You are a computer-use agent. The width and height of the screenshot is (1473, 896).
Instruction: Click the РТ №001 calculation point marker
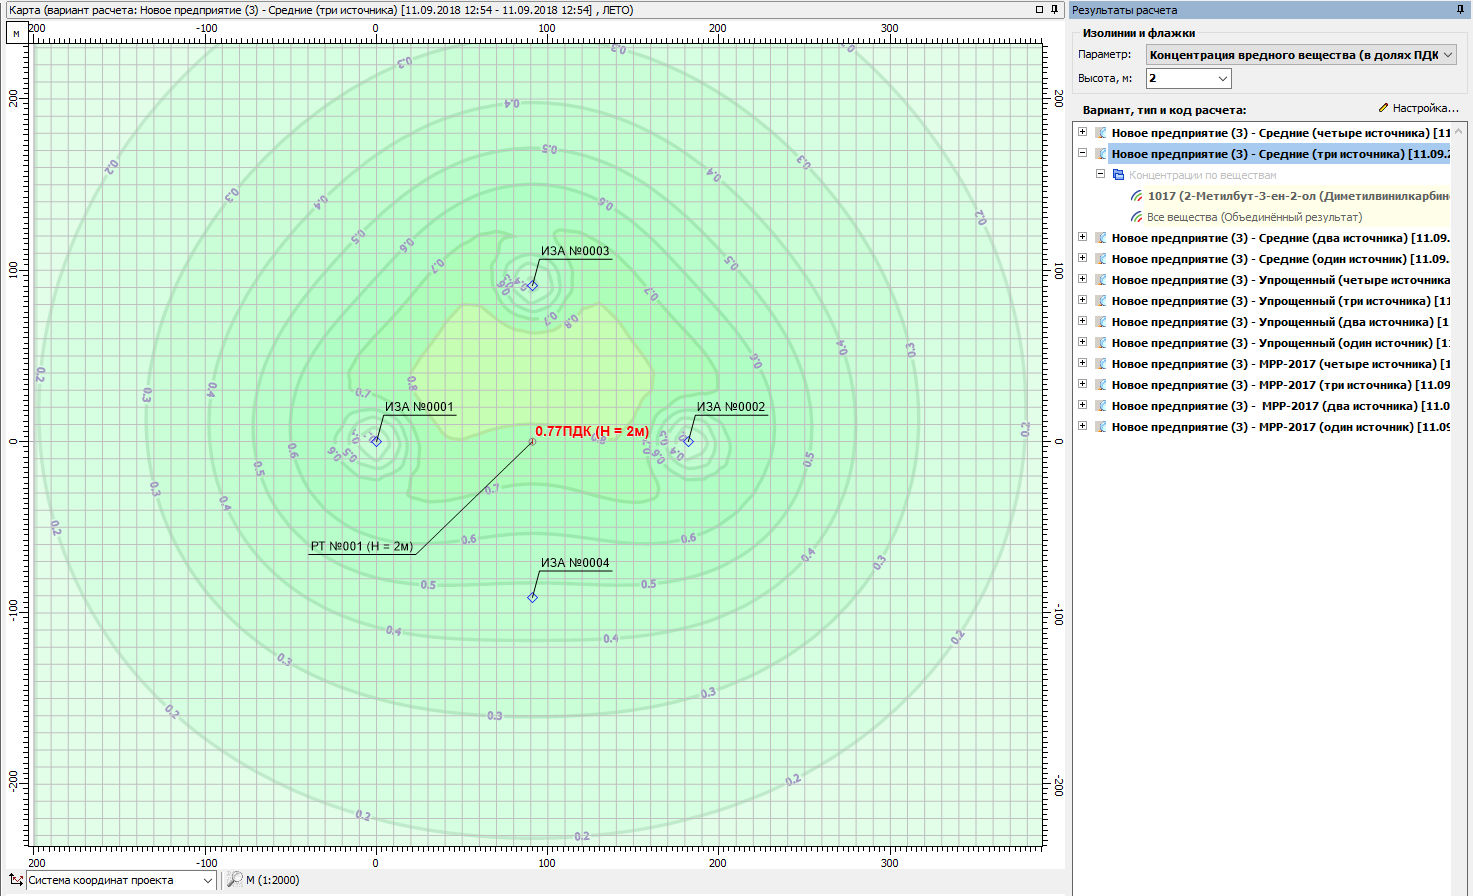532,441
